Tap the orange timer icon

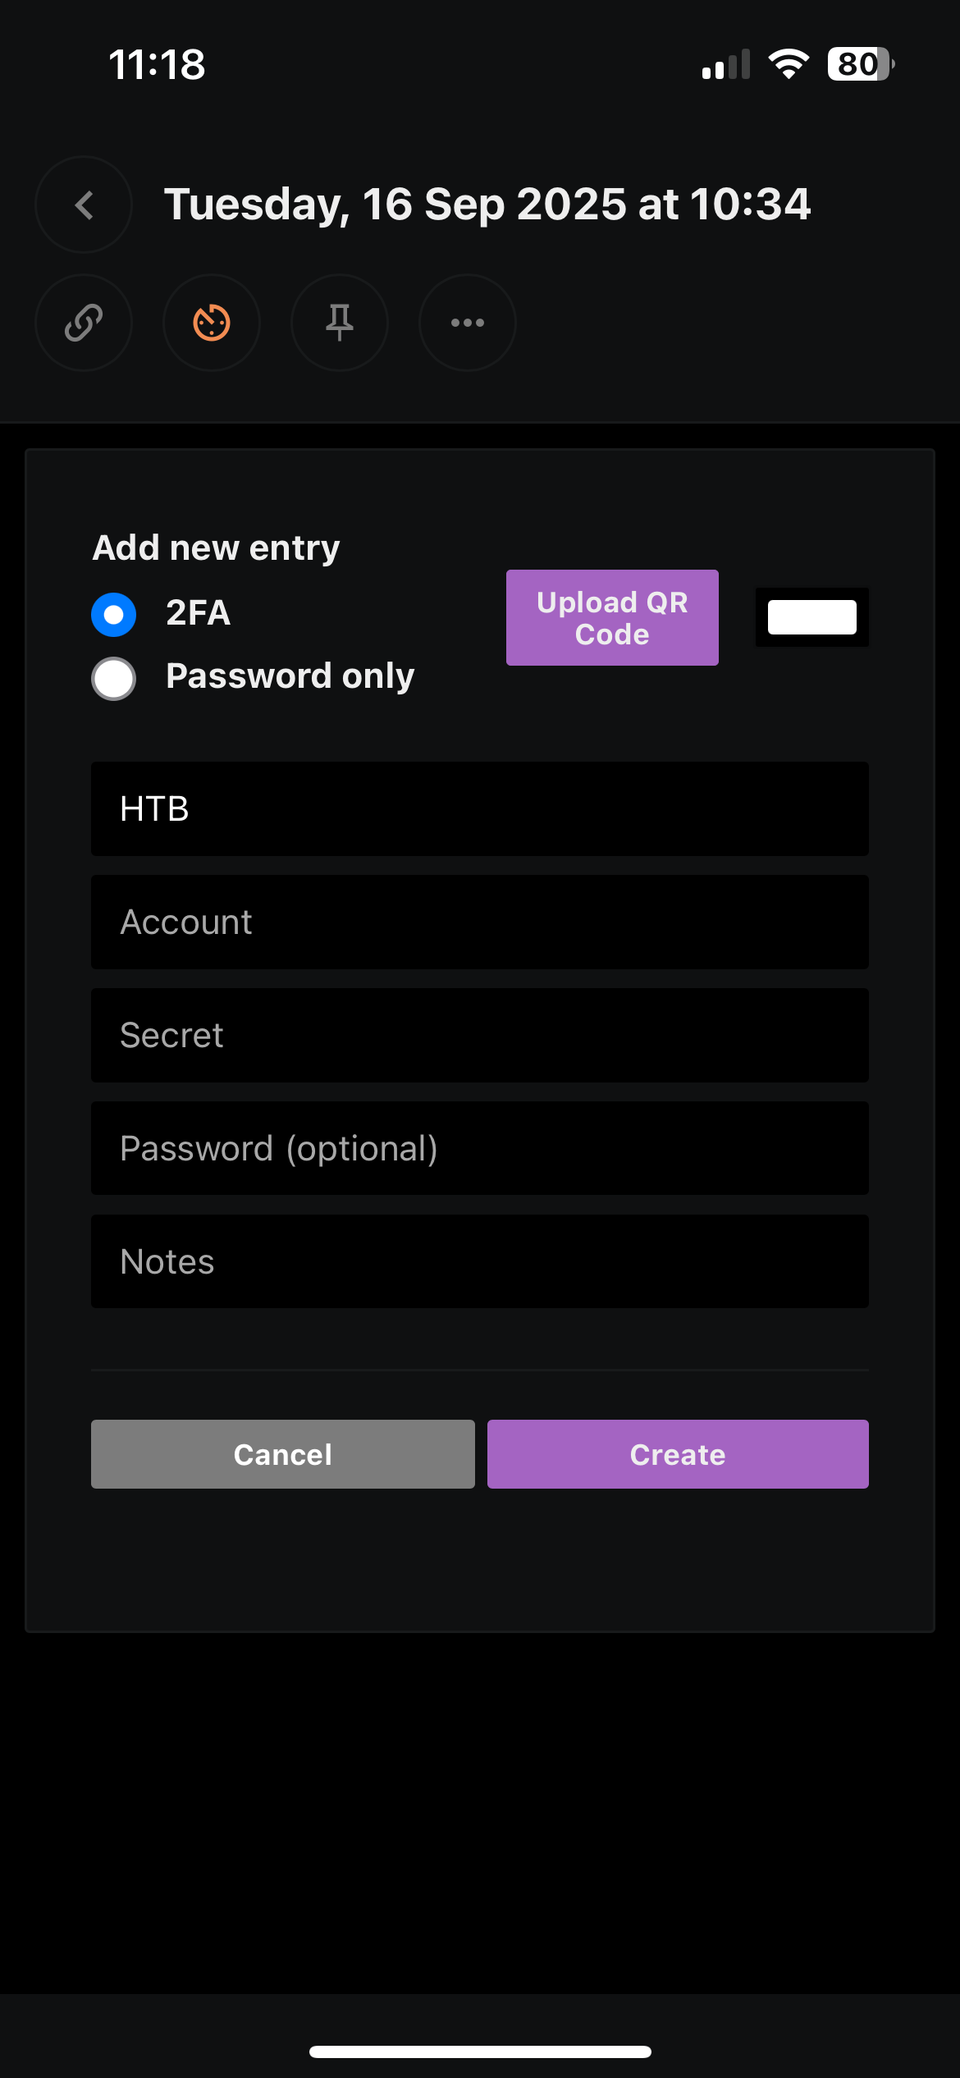coord(212,323)
